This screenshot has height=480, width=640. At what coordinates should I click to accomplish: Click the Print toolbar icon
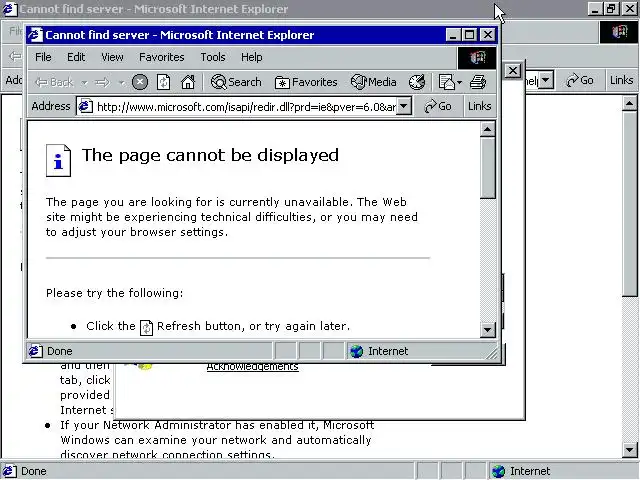pos(478,82)
